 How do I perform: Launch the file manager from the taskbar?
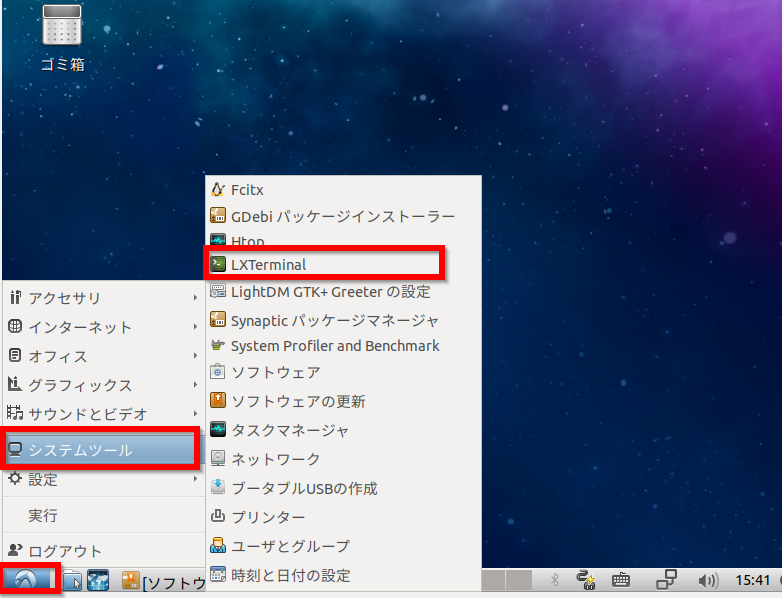[x=72, y=581]
